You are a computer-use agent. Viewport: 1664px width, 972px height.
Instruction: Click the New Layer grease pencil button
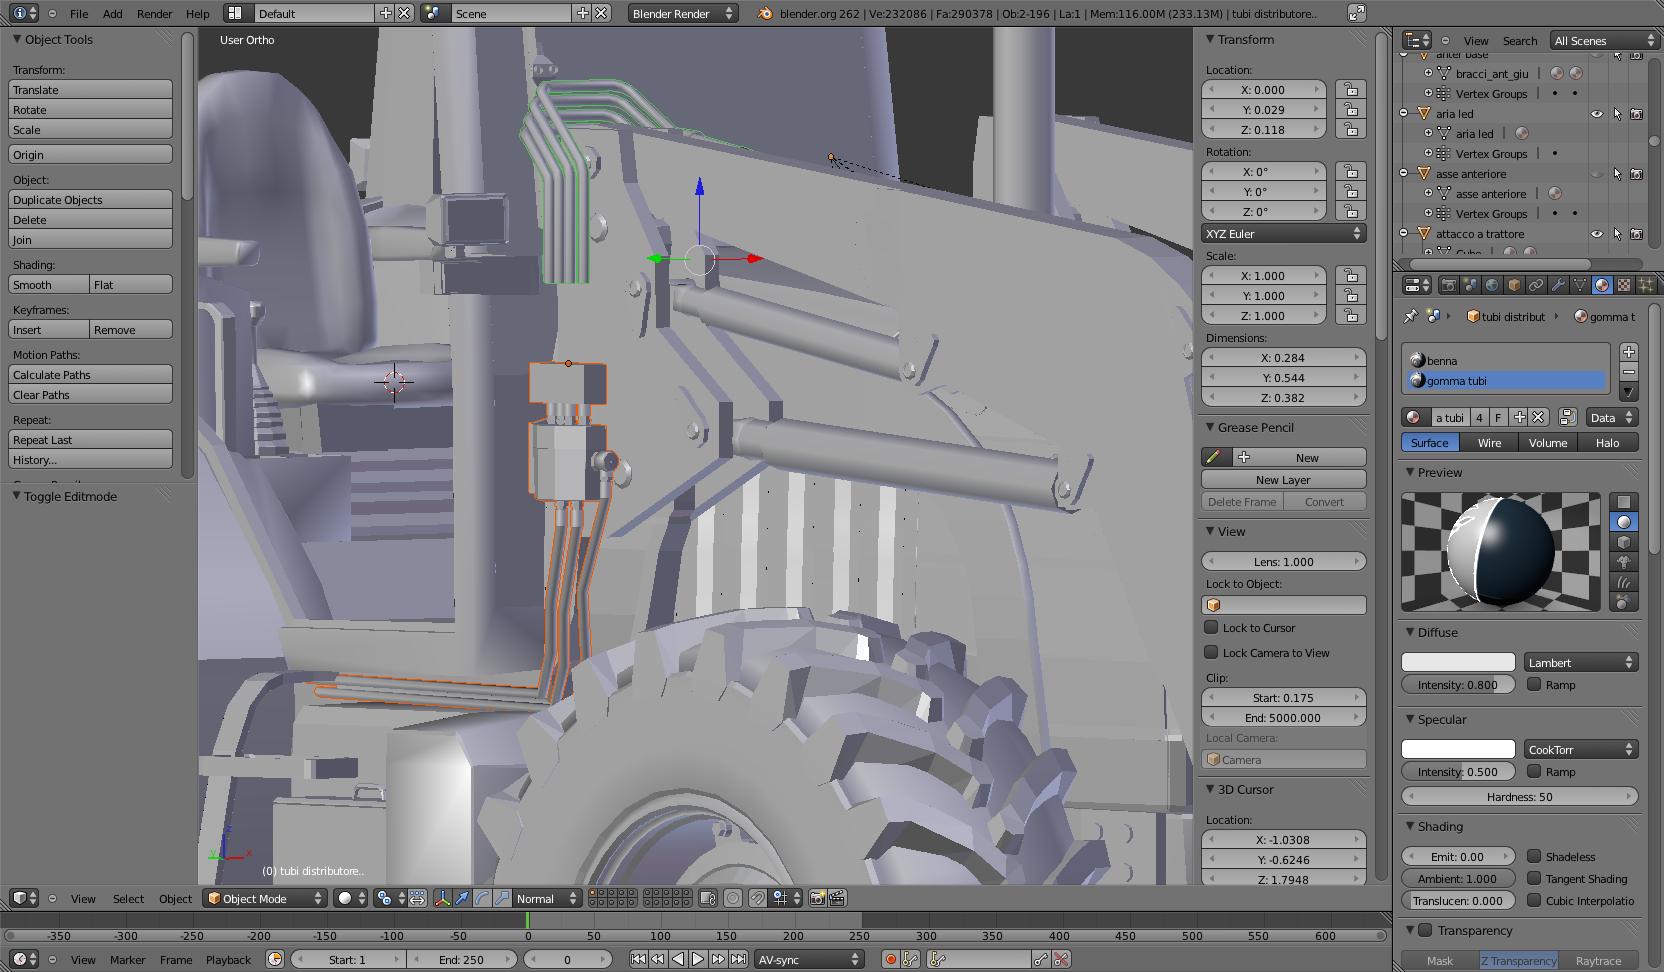tap(1284, 479)
